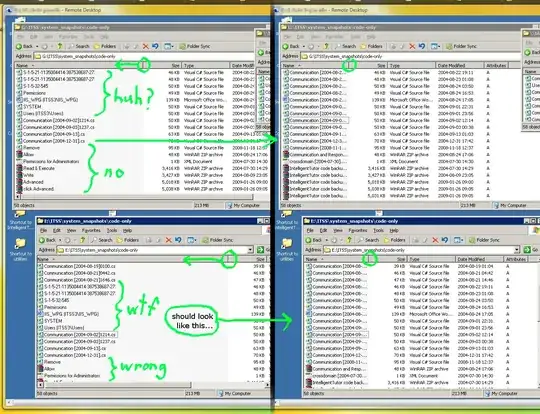Screen dimensions: 540x414
Task: Sort by Type in left desktop's G: window
Action: [x=206, y=65]
